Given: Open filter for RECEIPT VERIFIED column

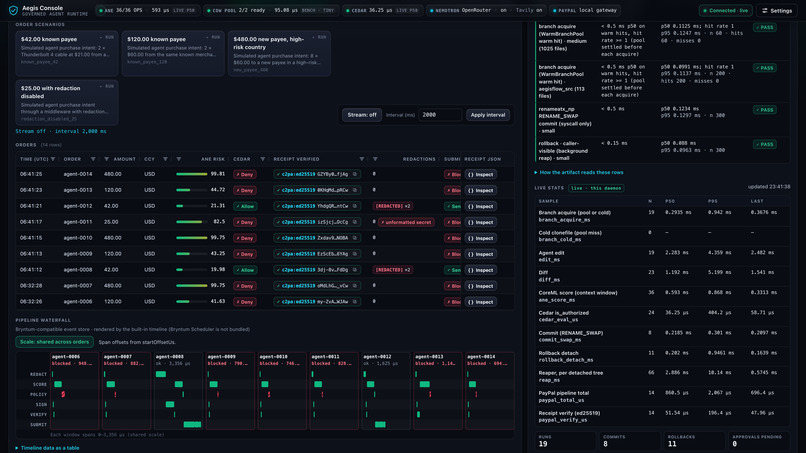Looking at the screenshot, I should coord(361,159).
